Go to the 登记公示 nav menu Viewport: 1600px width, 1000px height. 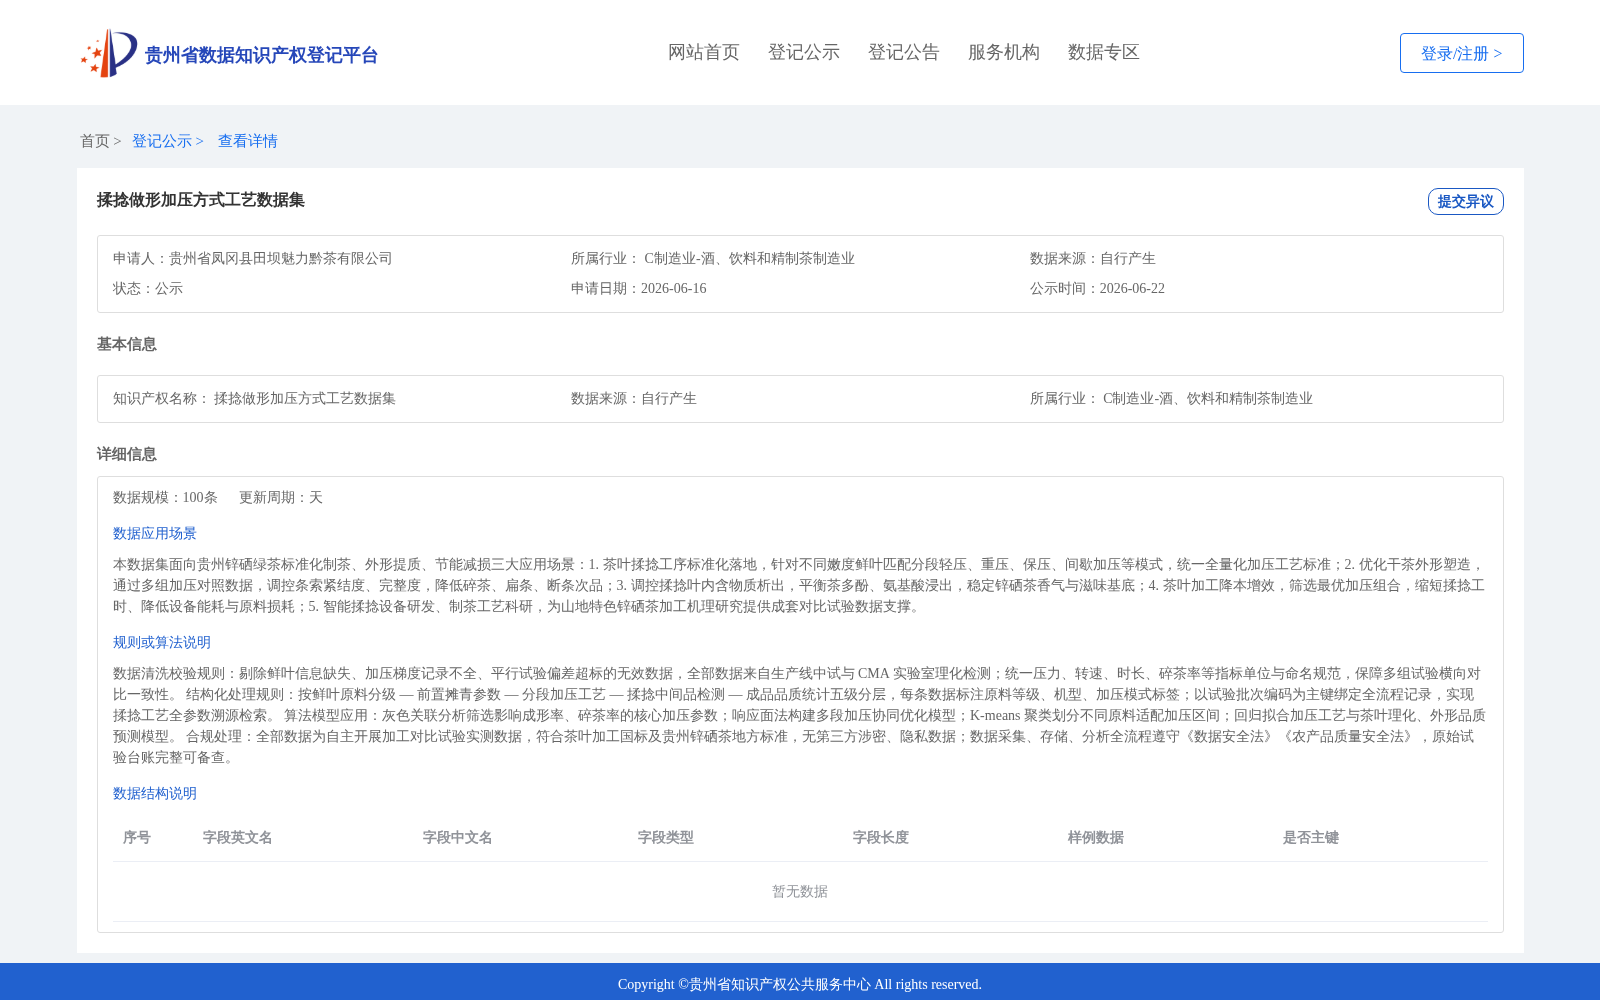pos(804,52)
